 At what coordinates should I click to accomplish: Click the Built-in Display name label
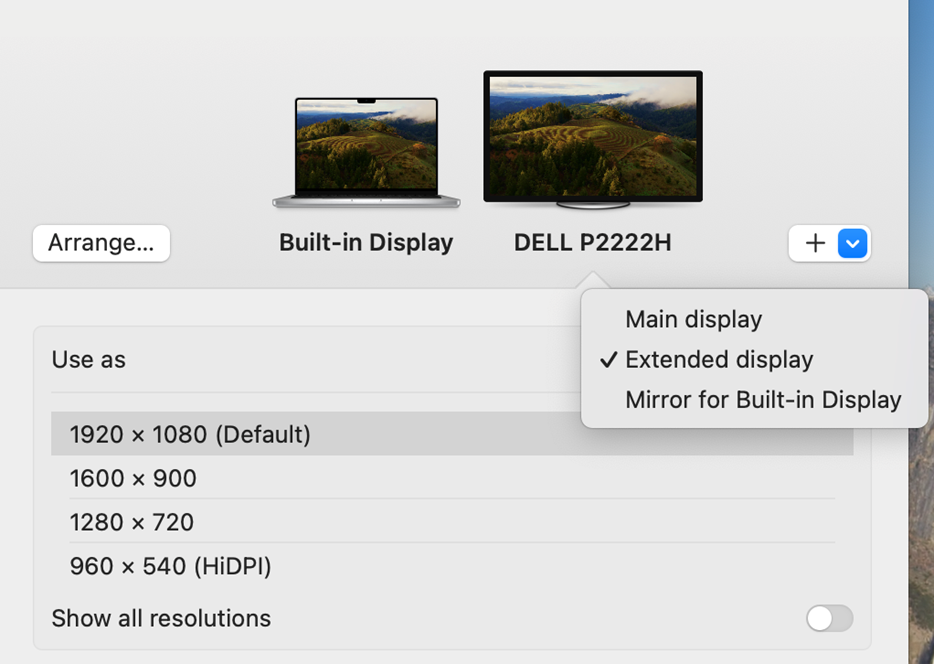tap(366, 243)
